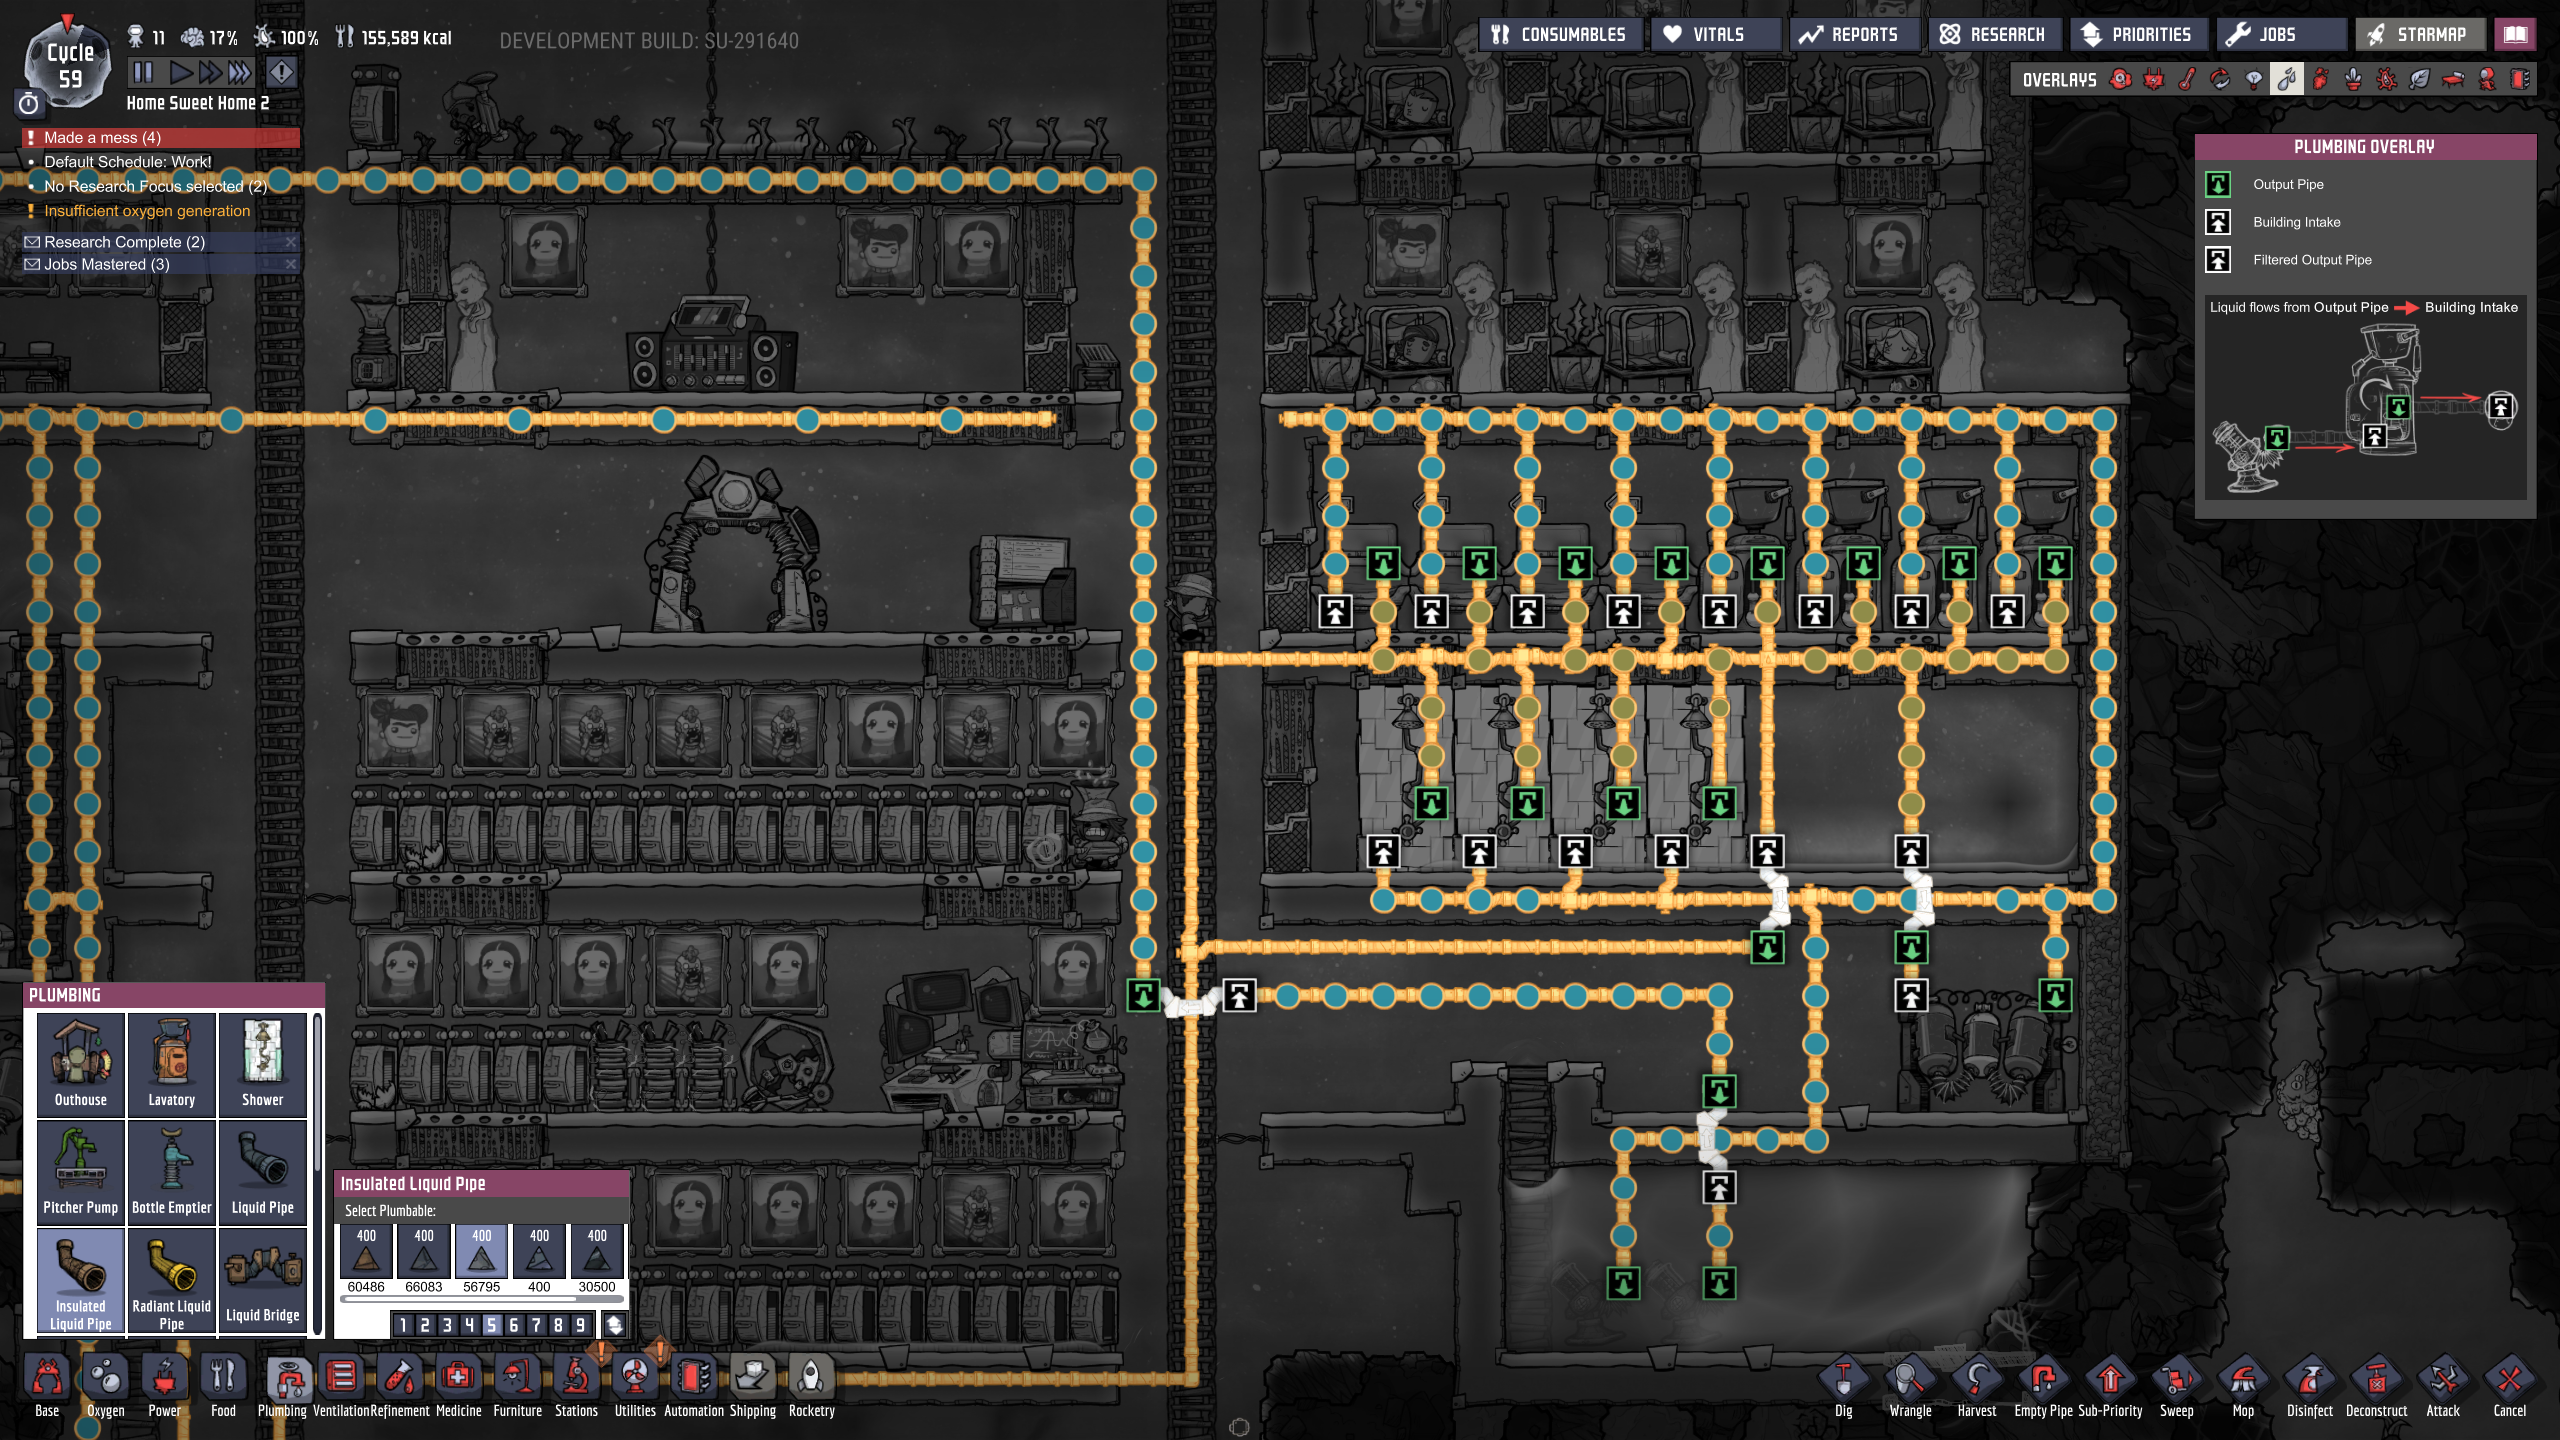The width and height of the screenshot is (2560, 1440).
Task: Select the Power overlay icon
Action: point(2154,79)
